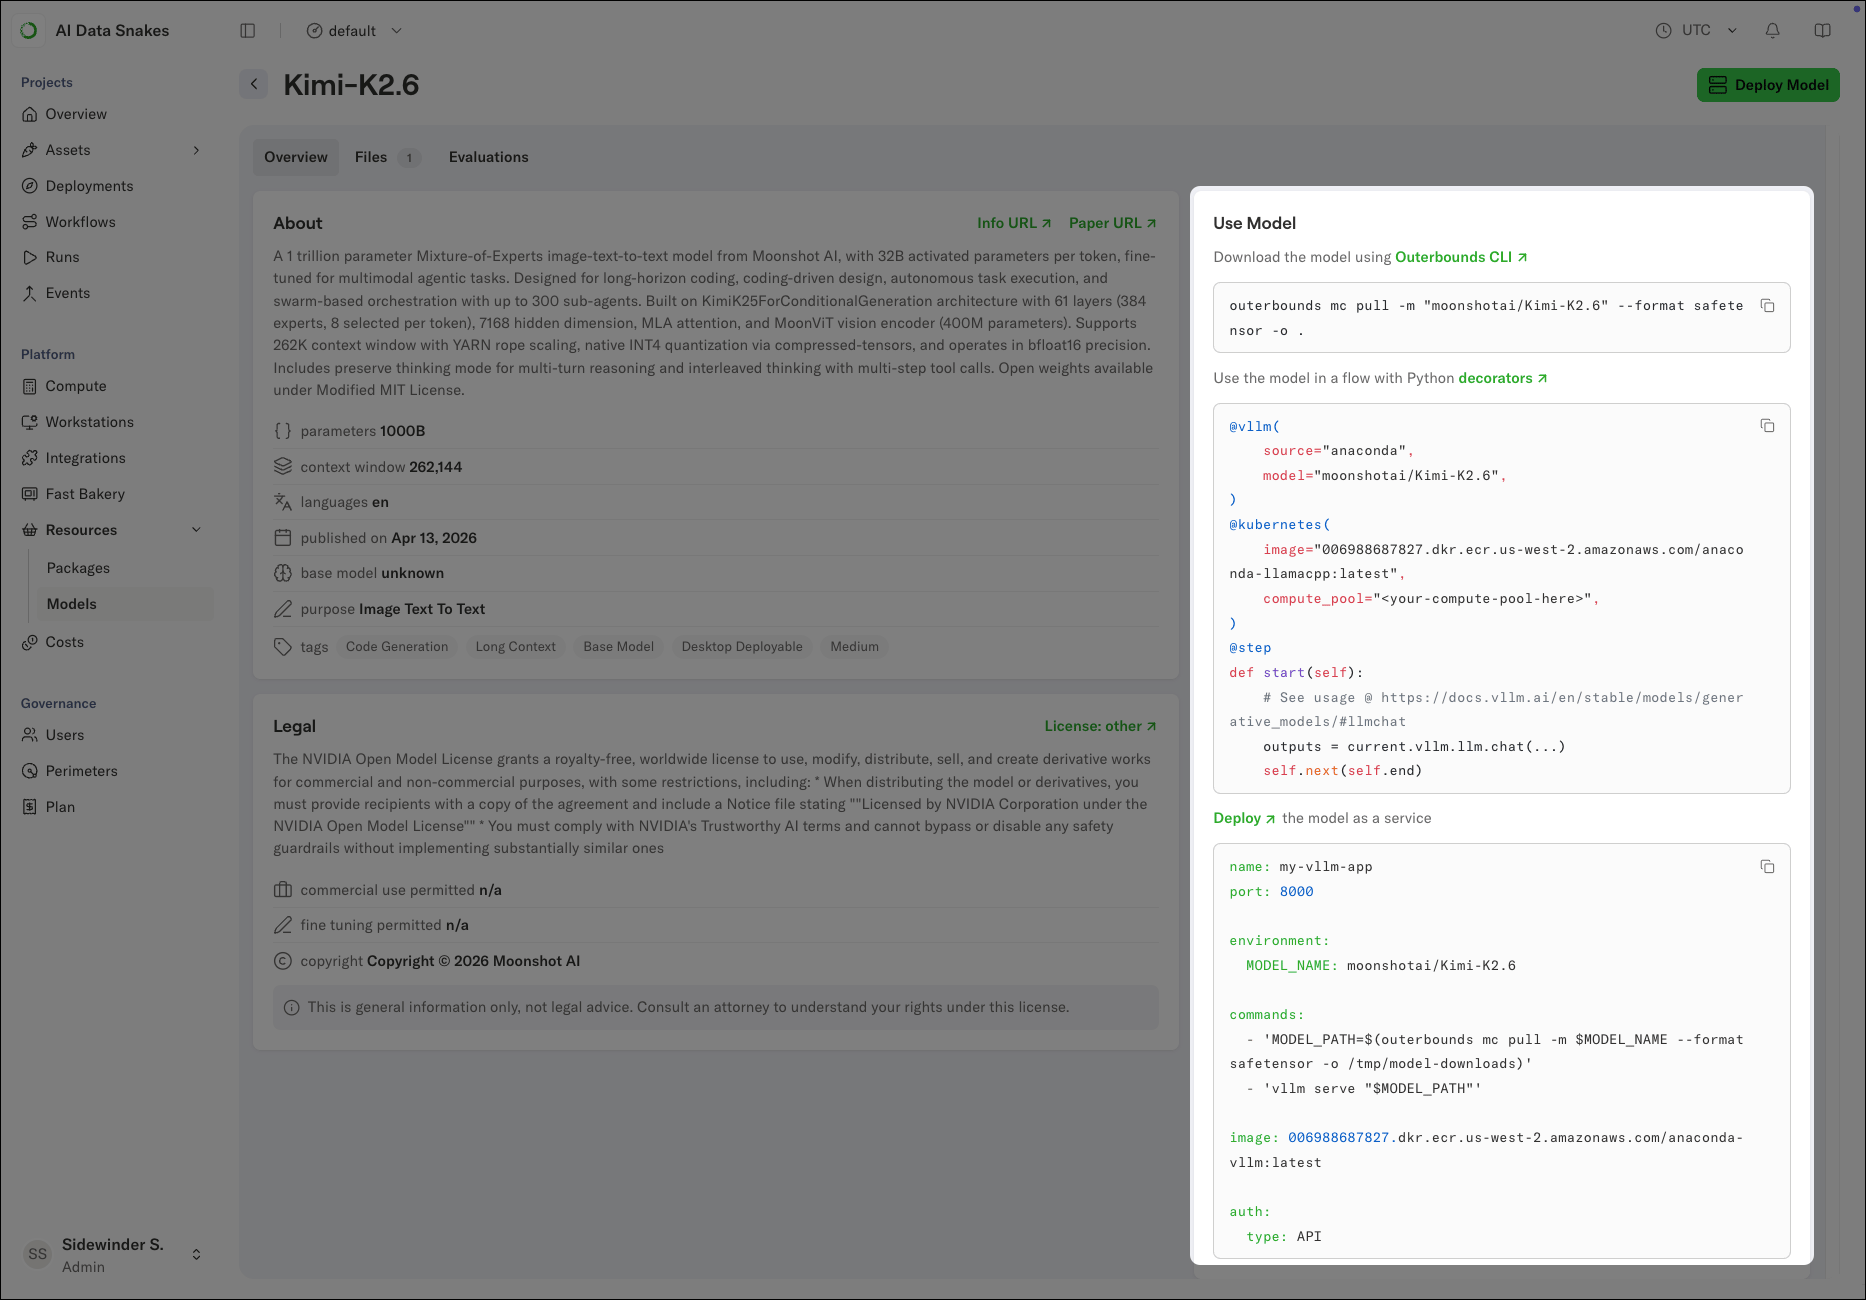Copy the my-vllm-app deployment config
Image resolution: width=1866 pixels, height=1300 pixels.
pos(1767,867)
